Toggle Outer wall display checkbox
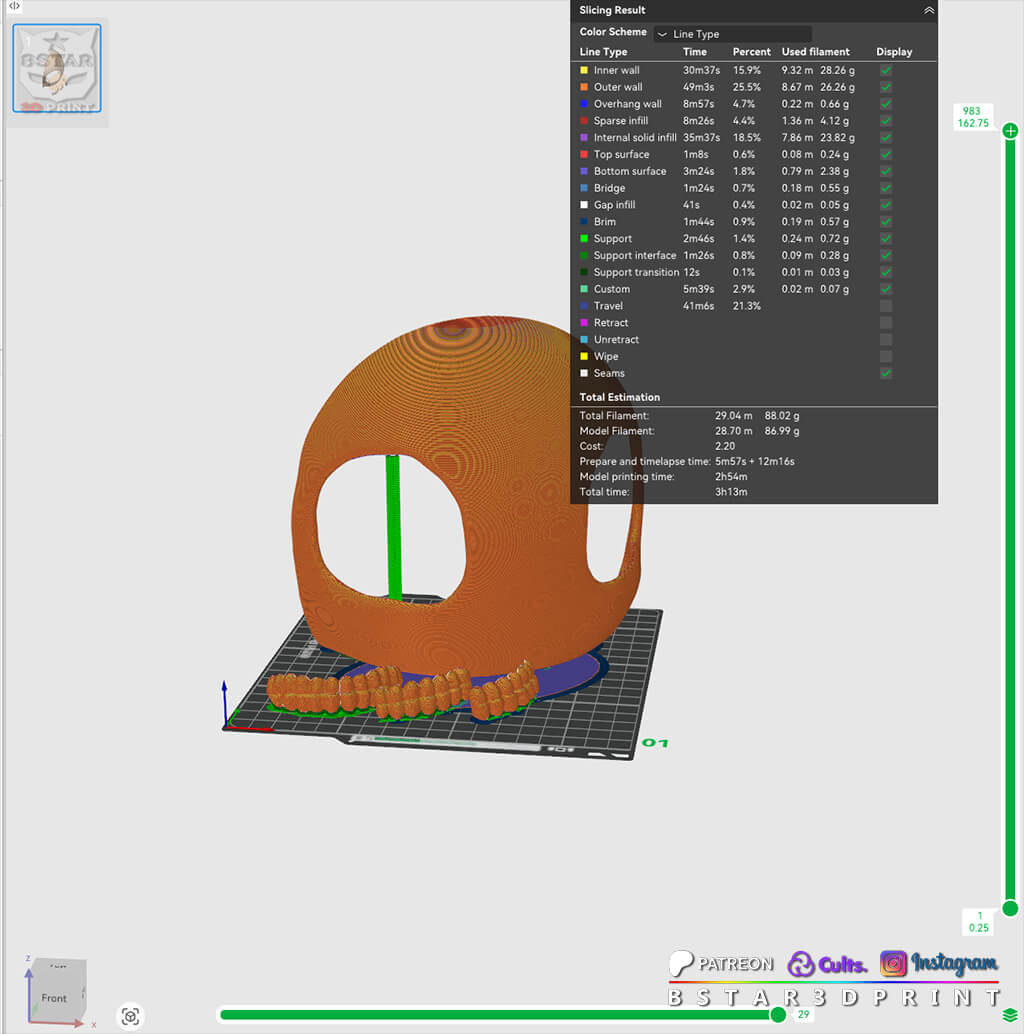The image size is (1024, 1034). [x=886, y=87]
